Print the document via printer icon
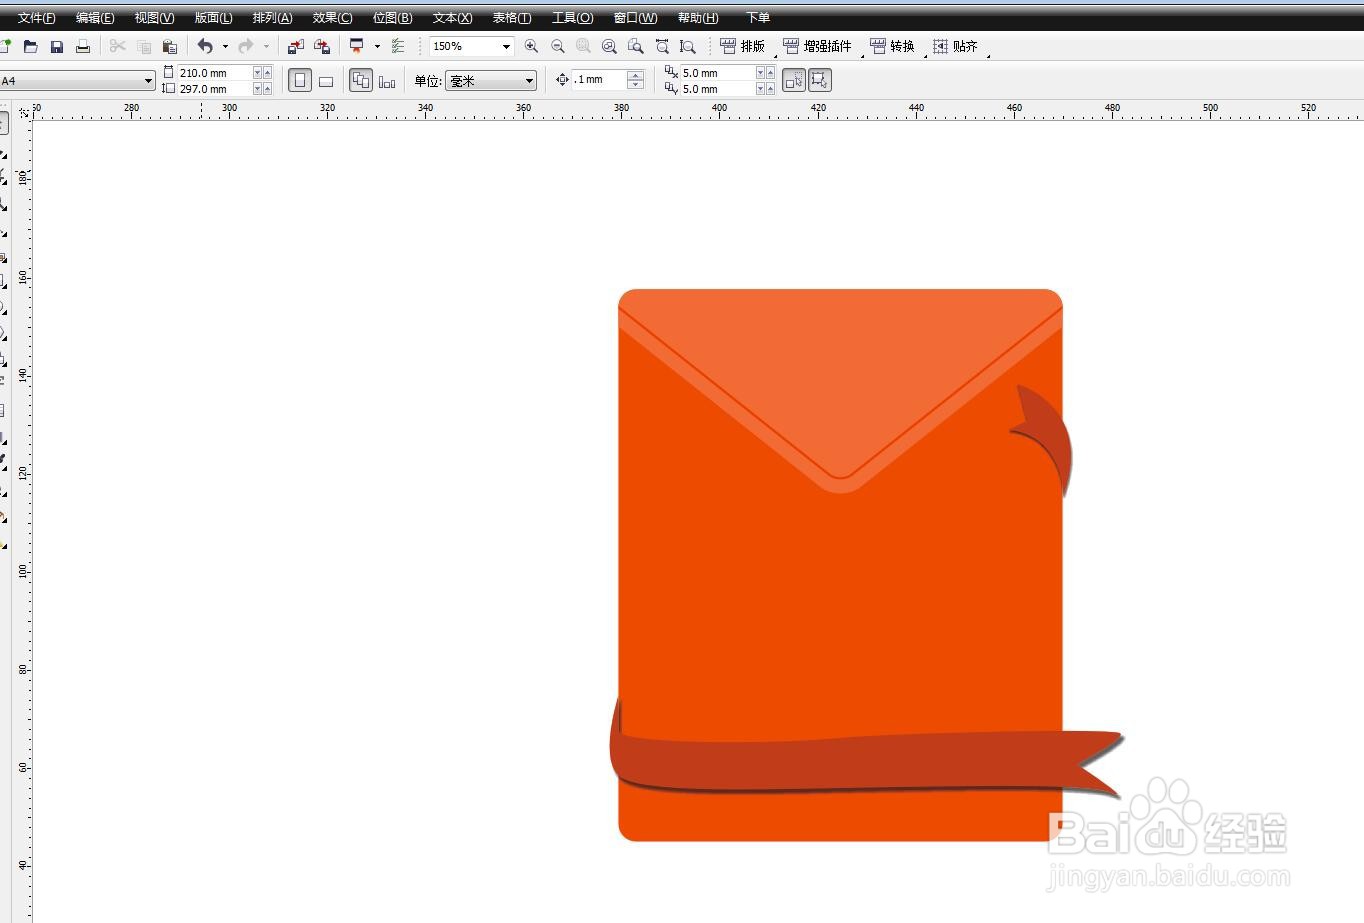1364x923 pixels. click(83, 47)
